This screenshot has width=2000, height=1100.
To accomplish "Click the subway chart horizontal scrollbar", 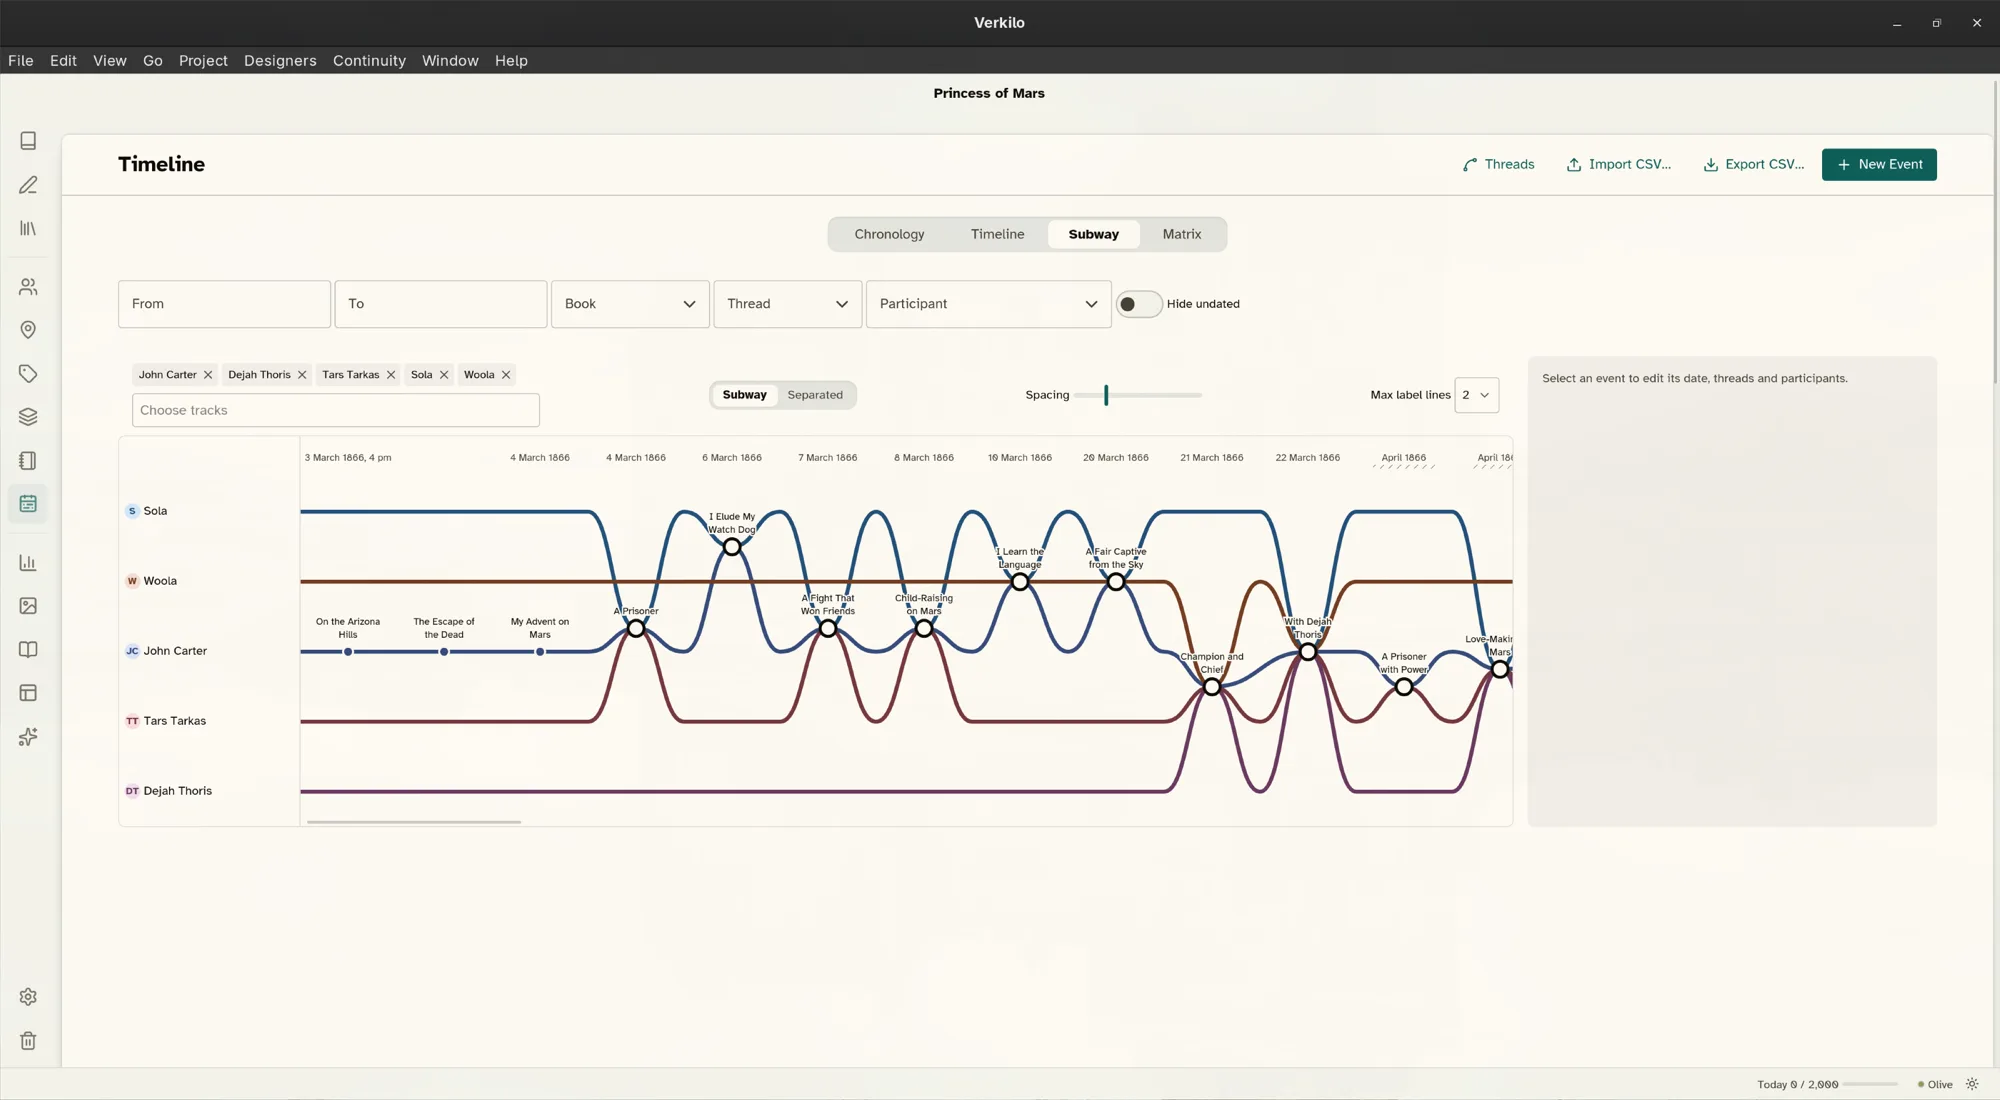I will coord(414,822).
